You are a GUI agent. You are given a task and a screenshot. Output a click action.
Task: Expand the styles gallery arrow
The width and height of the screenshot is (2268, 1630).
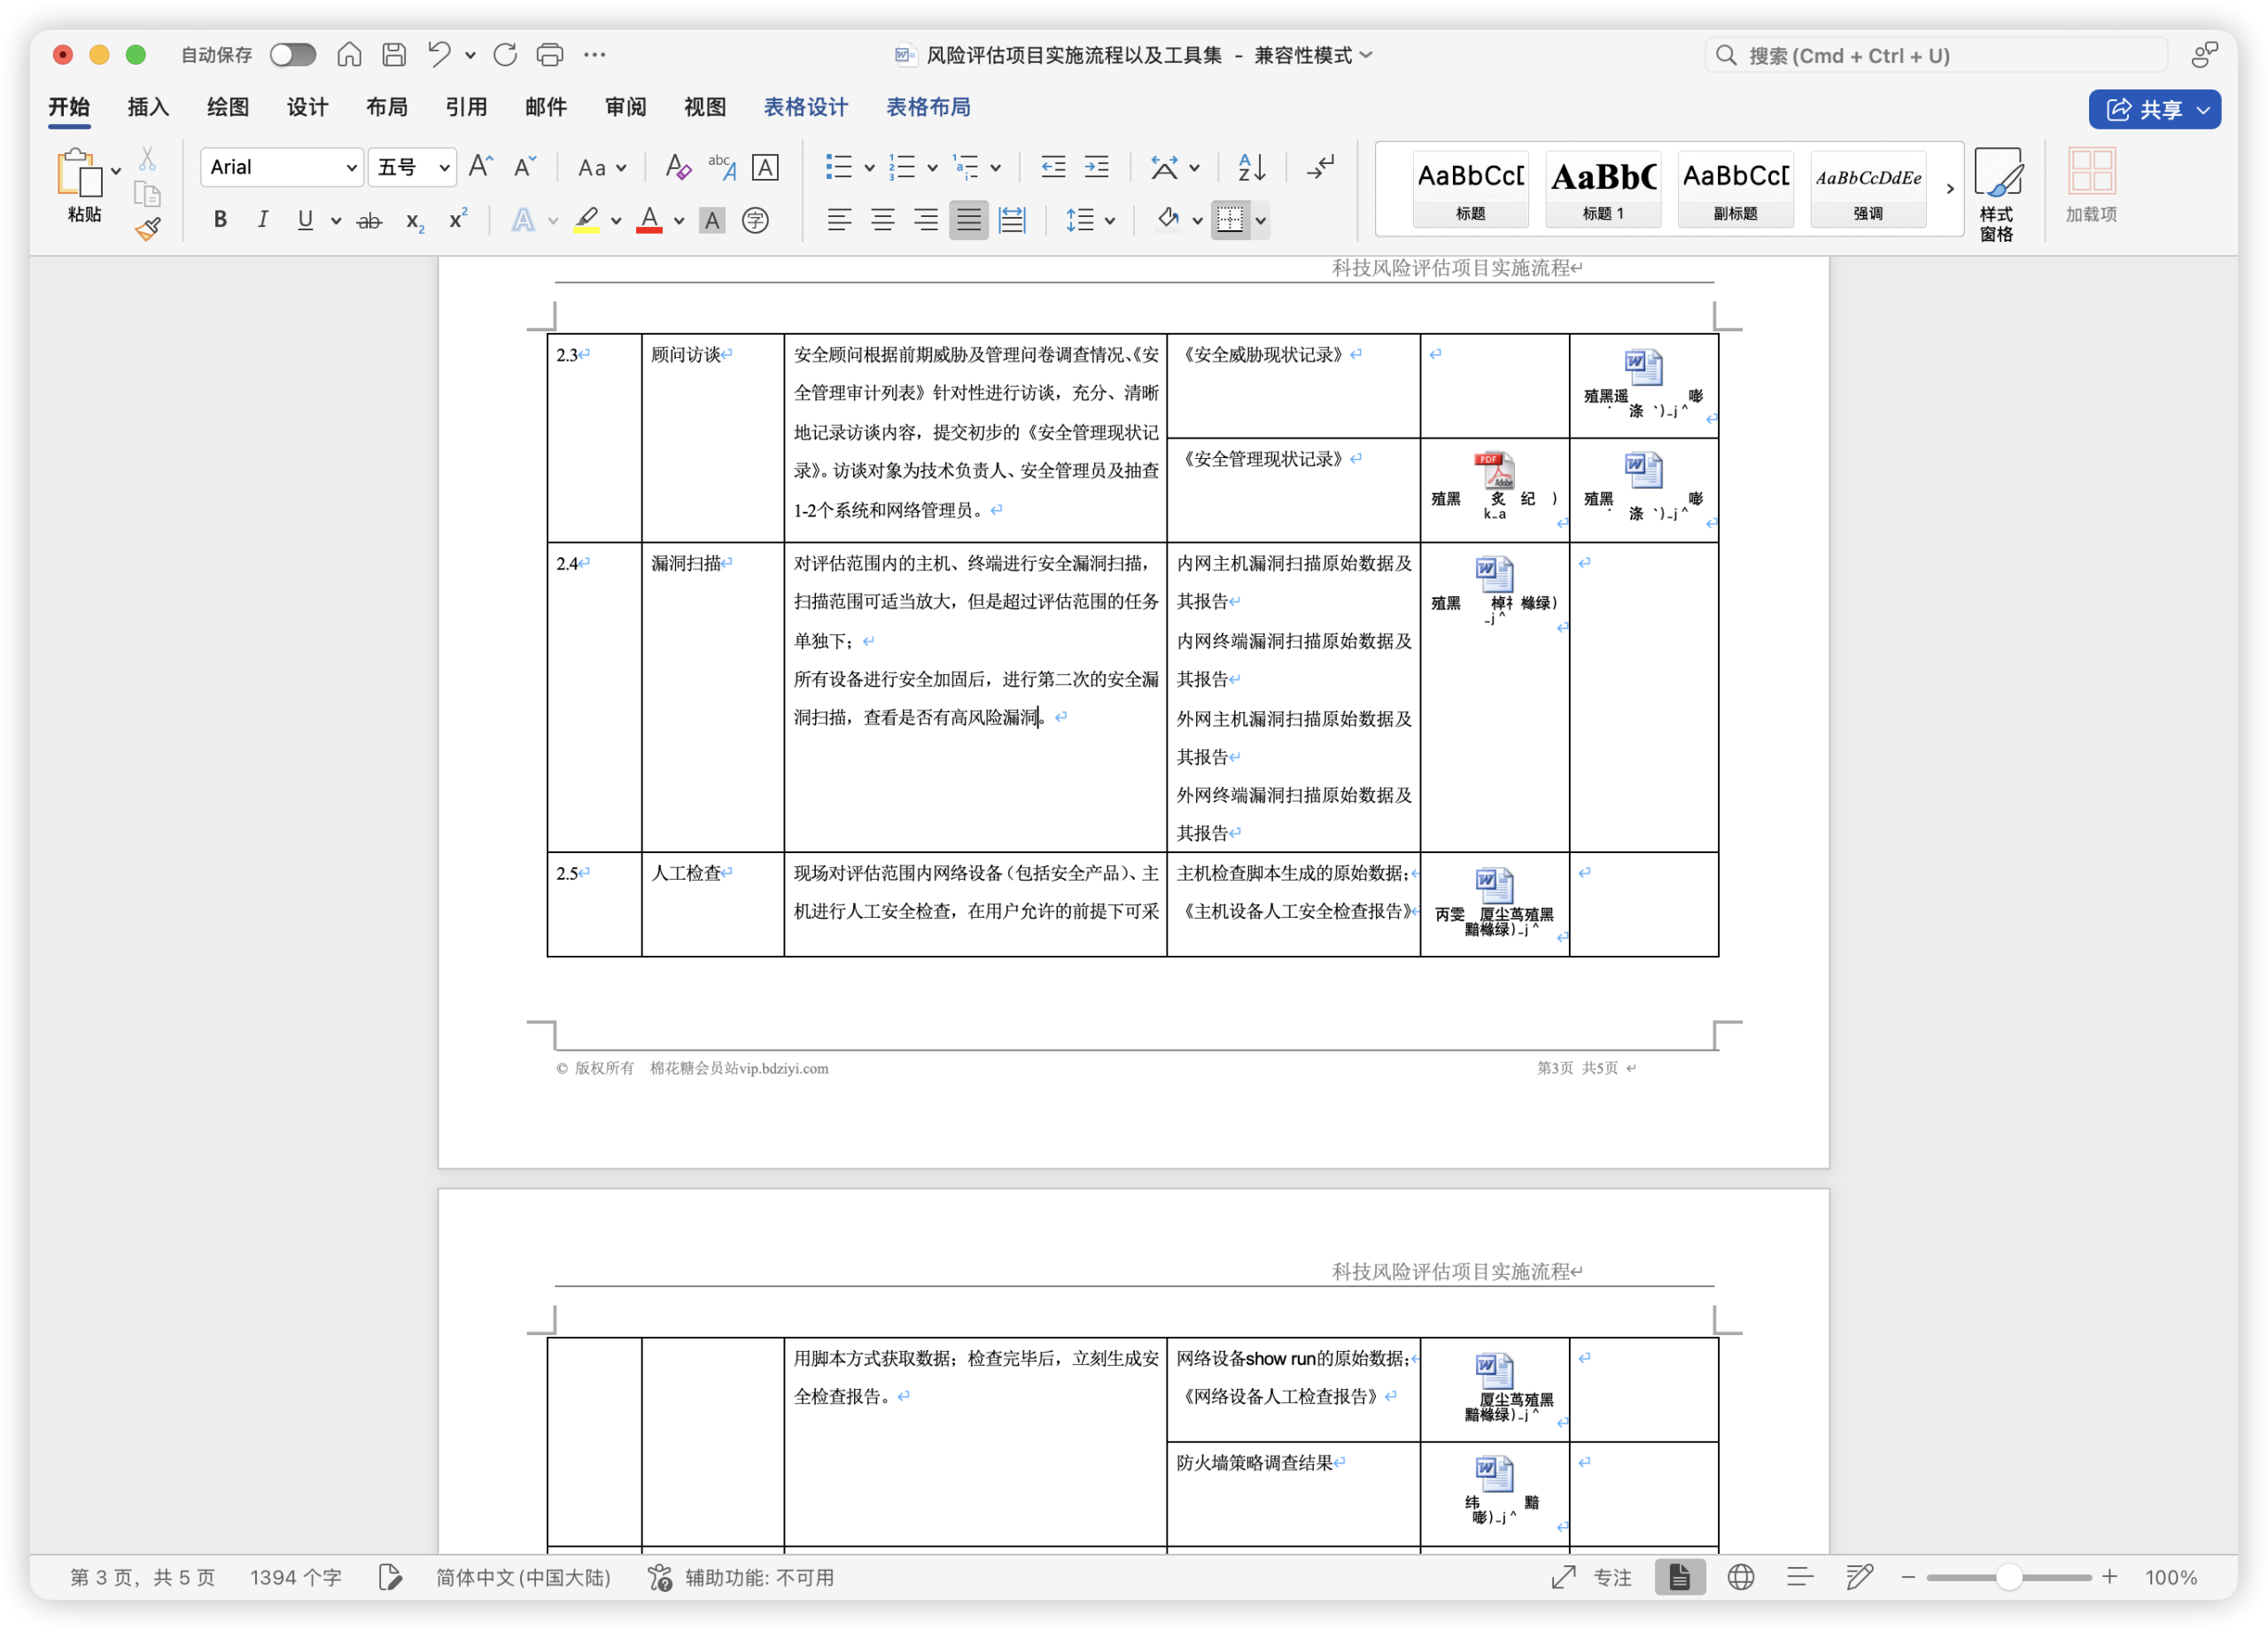[1949, 189]
